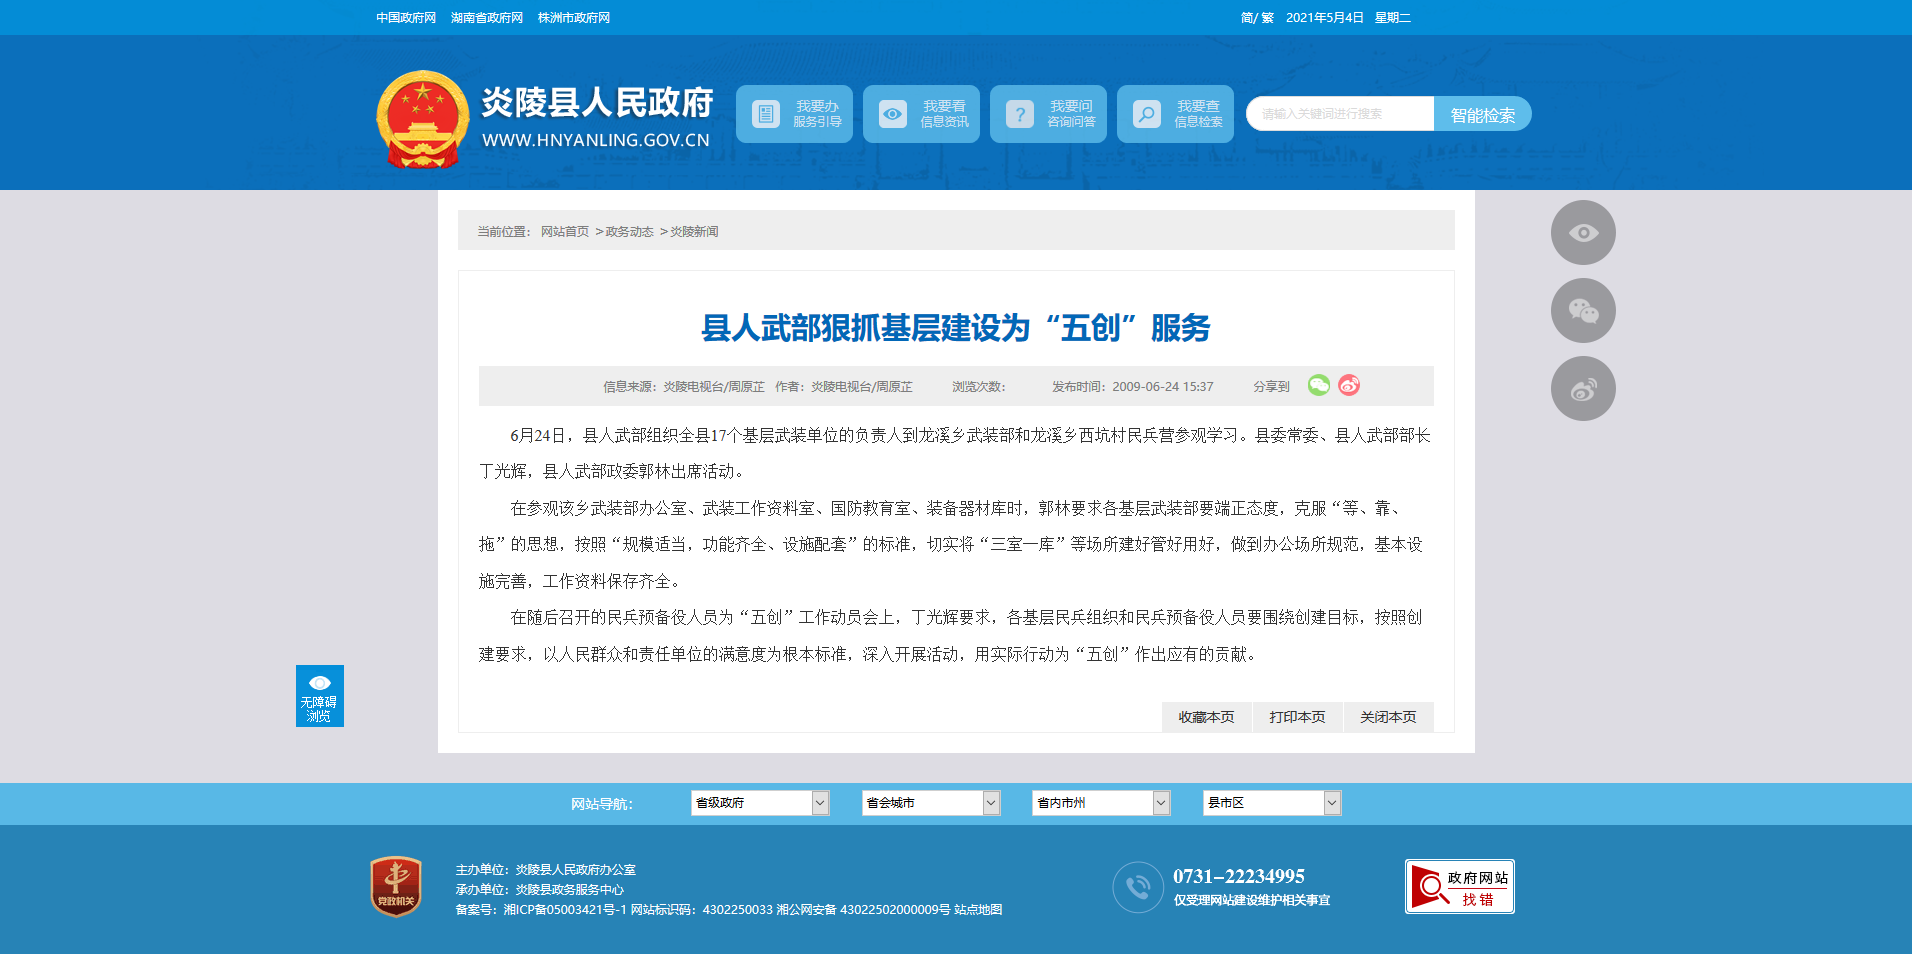Click the WeChat share icon in article header
This screenshot has width=1912, height=954.
[x=1319, y=386]
